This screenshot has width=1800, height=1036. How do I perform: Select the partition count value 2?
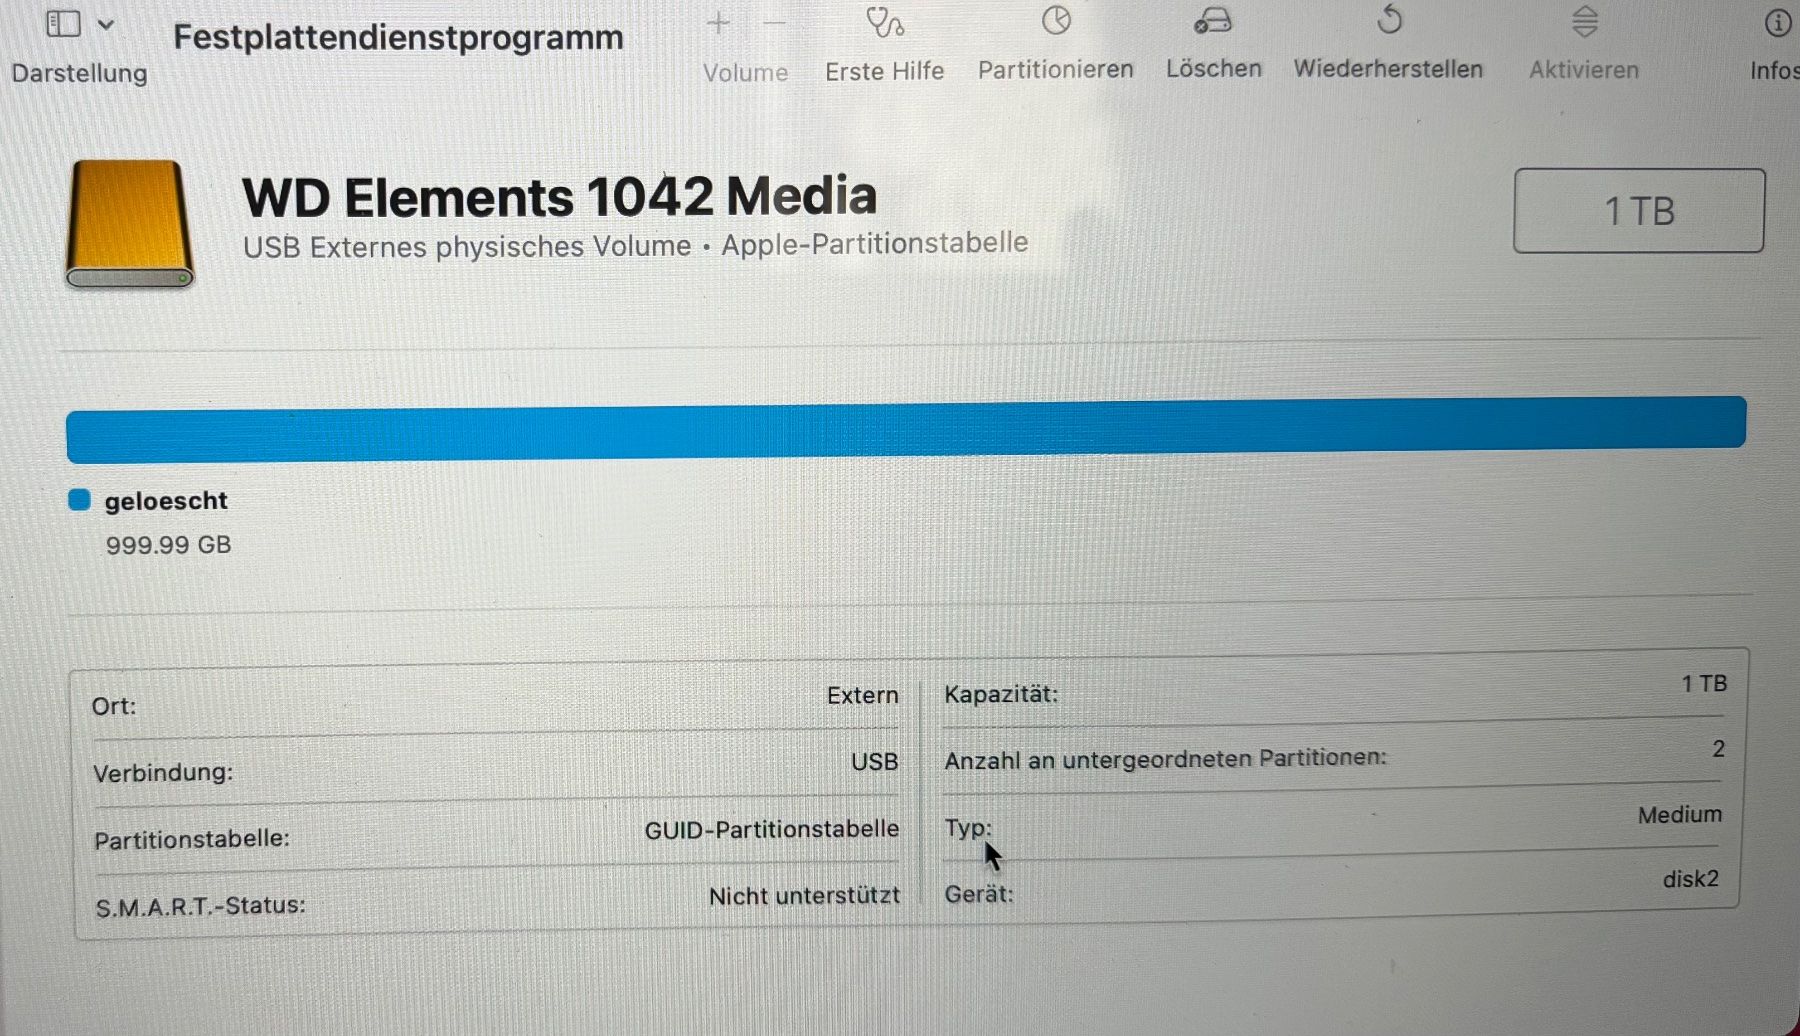1718,749
